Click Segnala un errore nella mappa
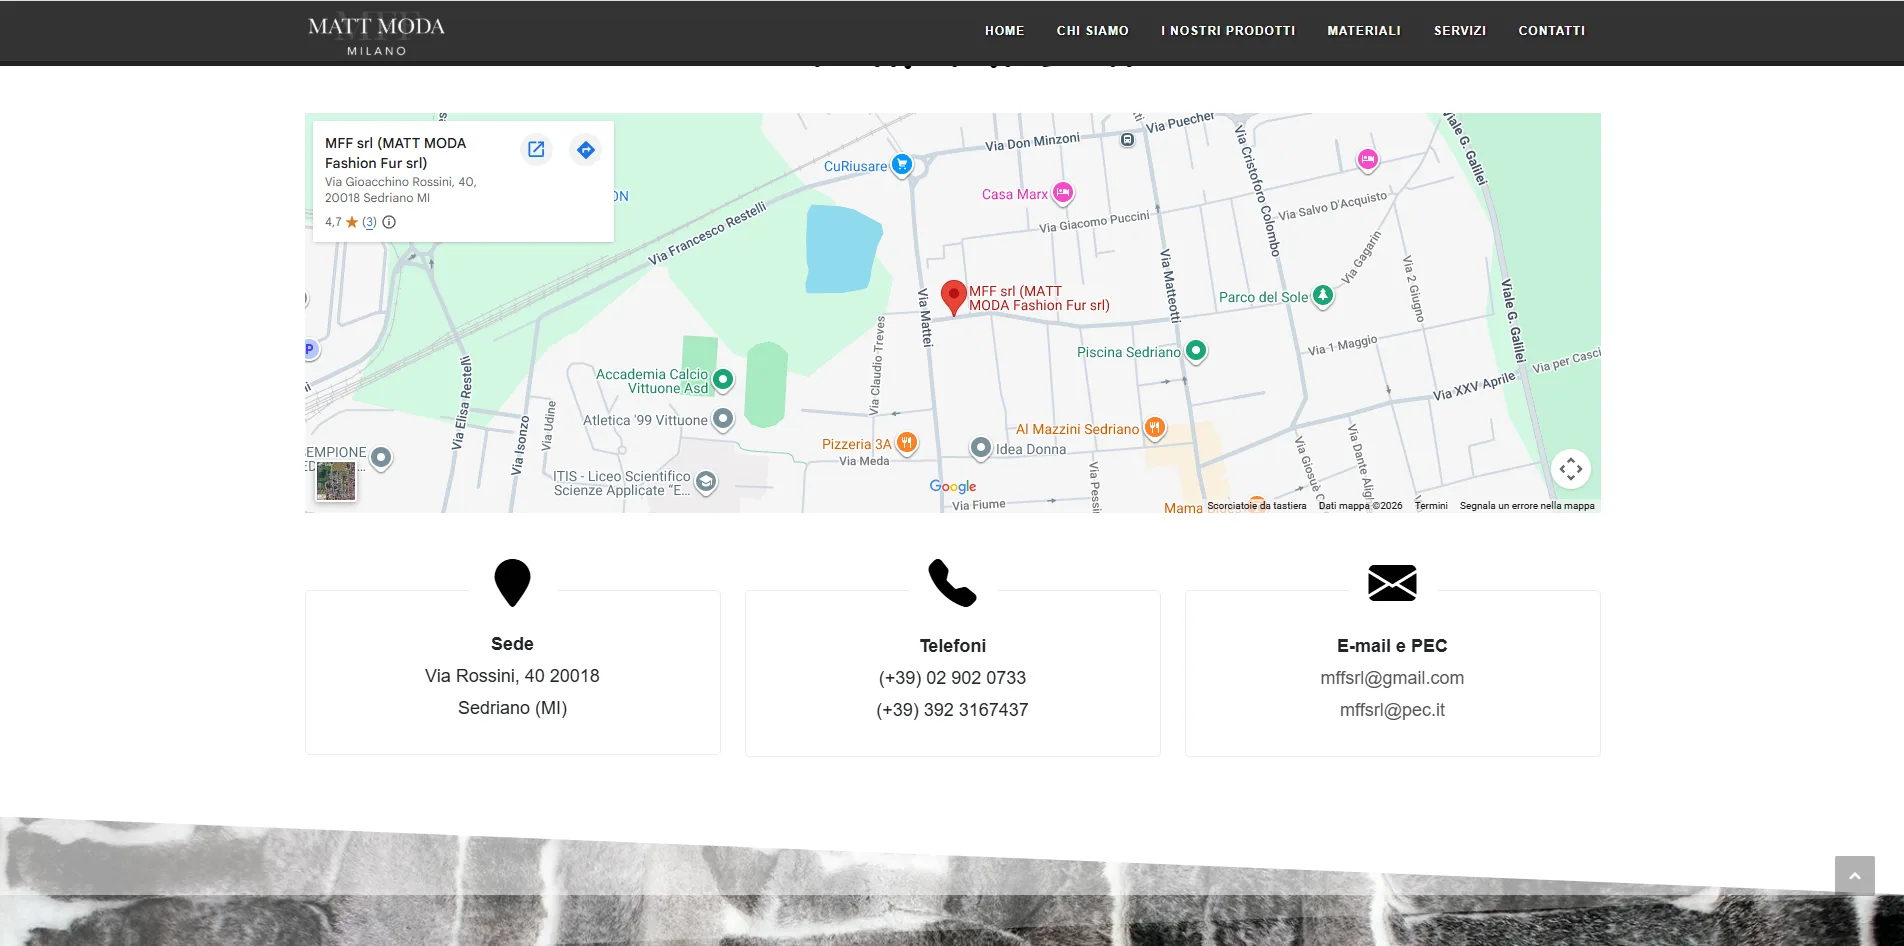This screenshot has height=946, width=1904. tap(1527, 506)
